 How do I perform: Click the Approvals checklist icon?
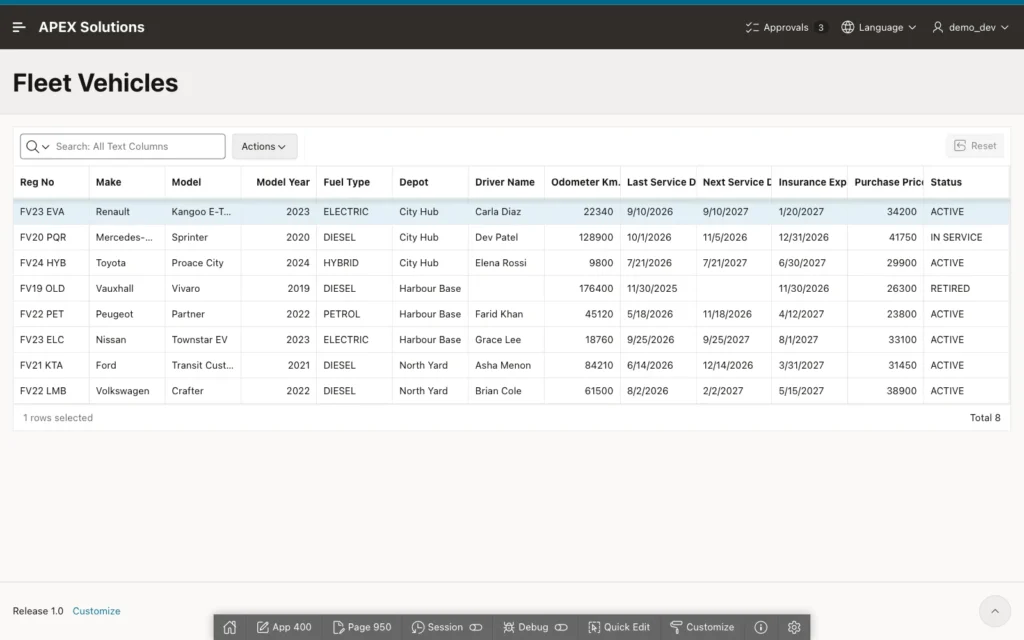pos(752,27)
